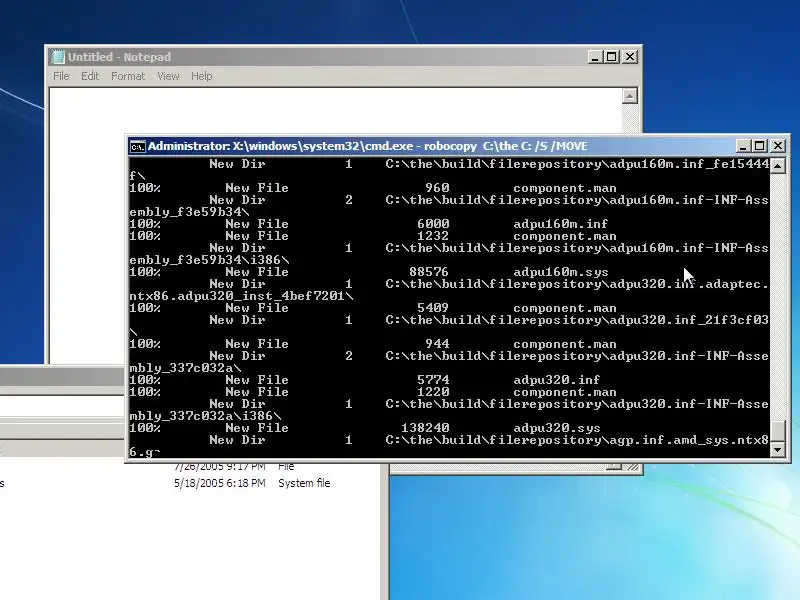Click the adpu320.inf file name
This screenshot has width=800, height=600.
tap(557, 380)
